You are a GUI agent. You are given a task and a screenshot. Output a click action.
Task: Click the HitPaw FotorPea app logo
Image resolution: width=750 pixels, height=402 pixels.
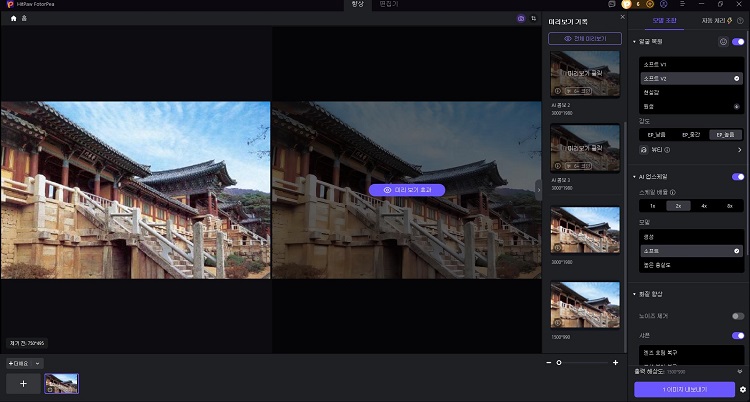[10, 4]
